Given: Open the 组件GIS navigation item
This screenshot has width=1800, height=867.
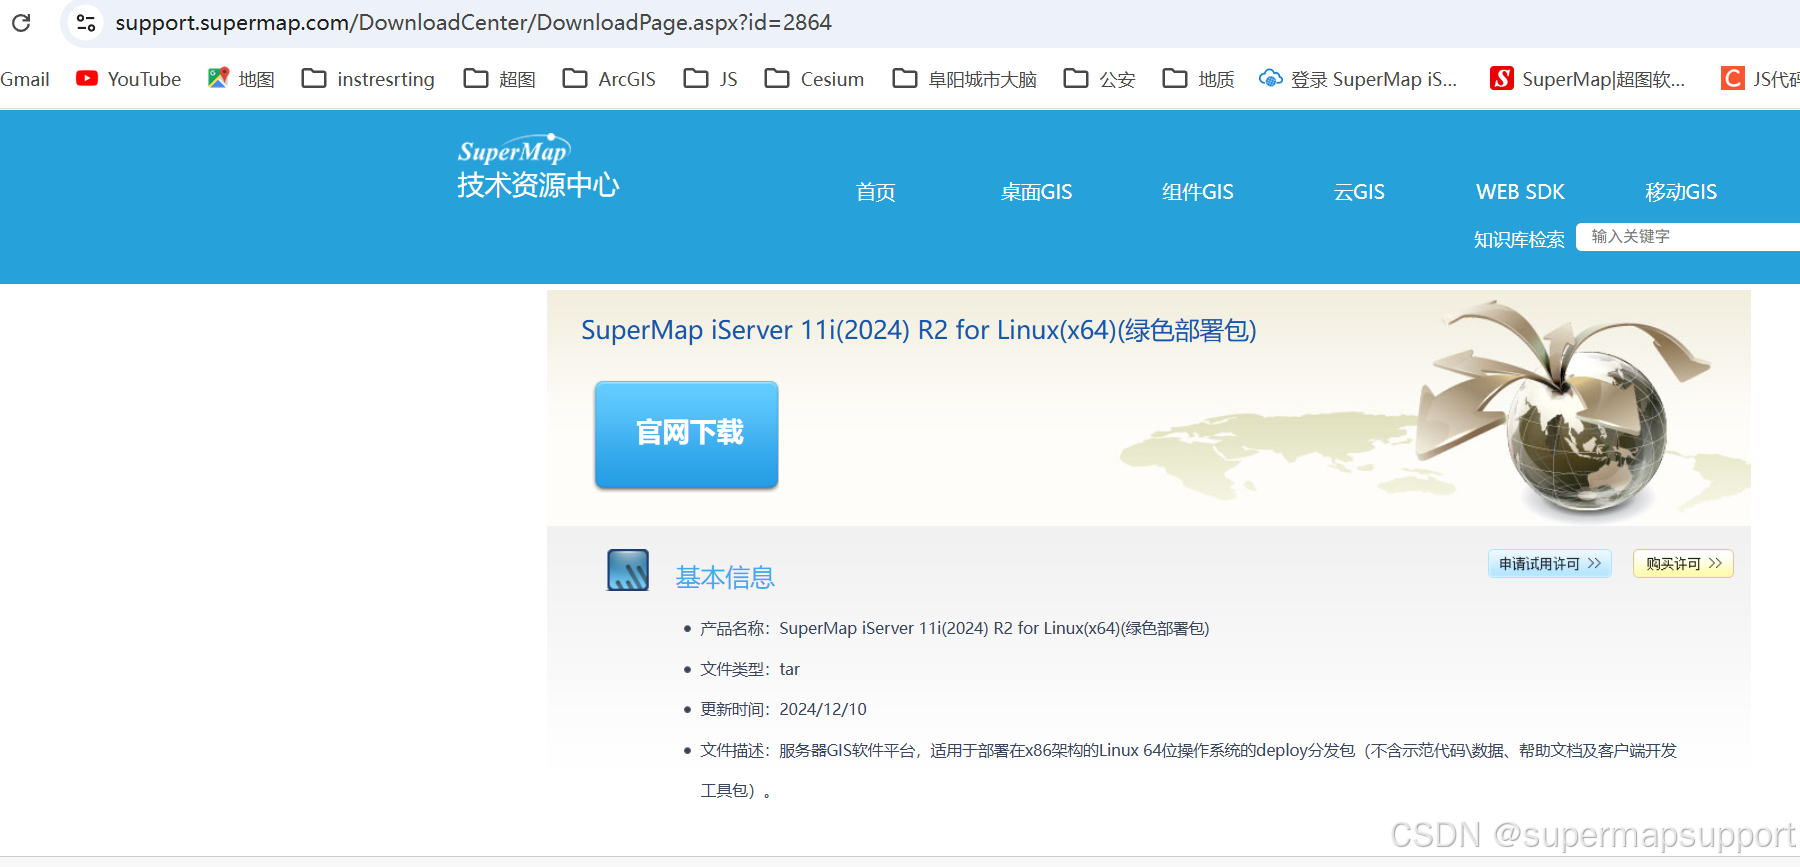Looking at the screenshot, I should coord(1198,192).
